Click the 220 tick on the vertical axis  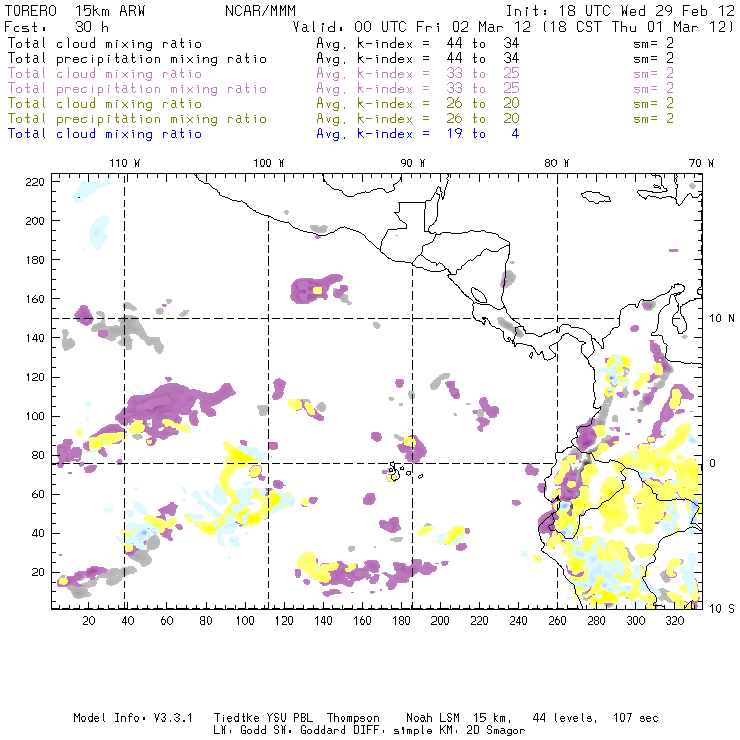pos(36,181)
